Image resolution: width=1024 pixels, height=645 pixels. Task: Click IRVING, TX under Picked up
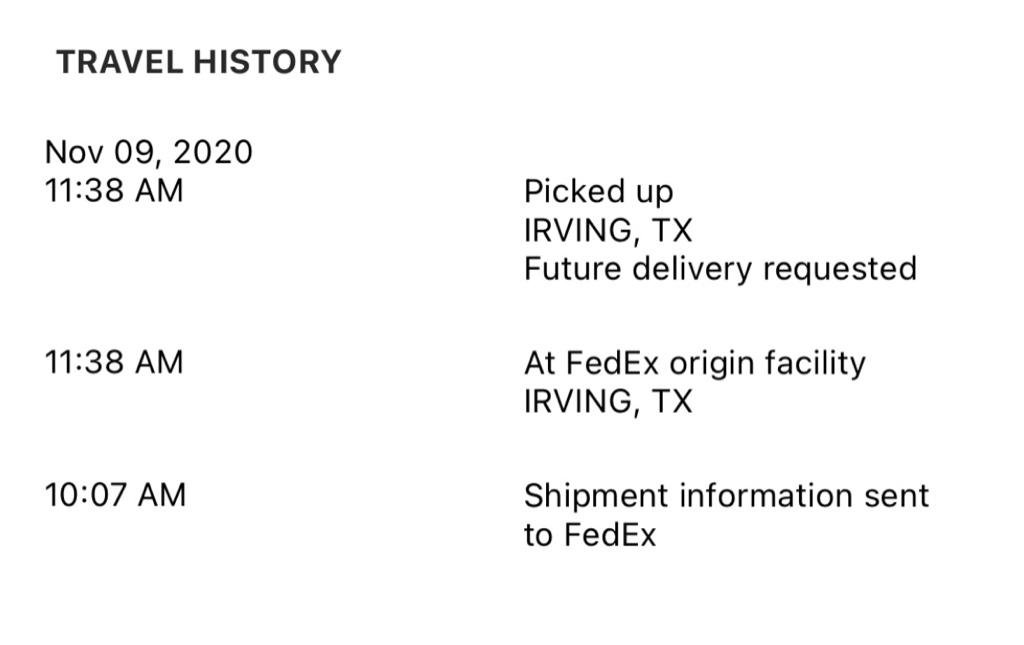608,231
